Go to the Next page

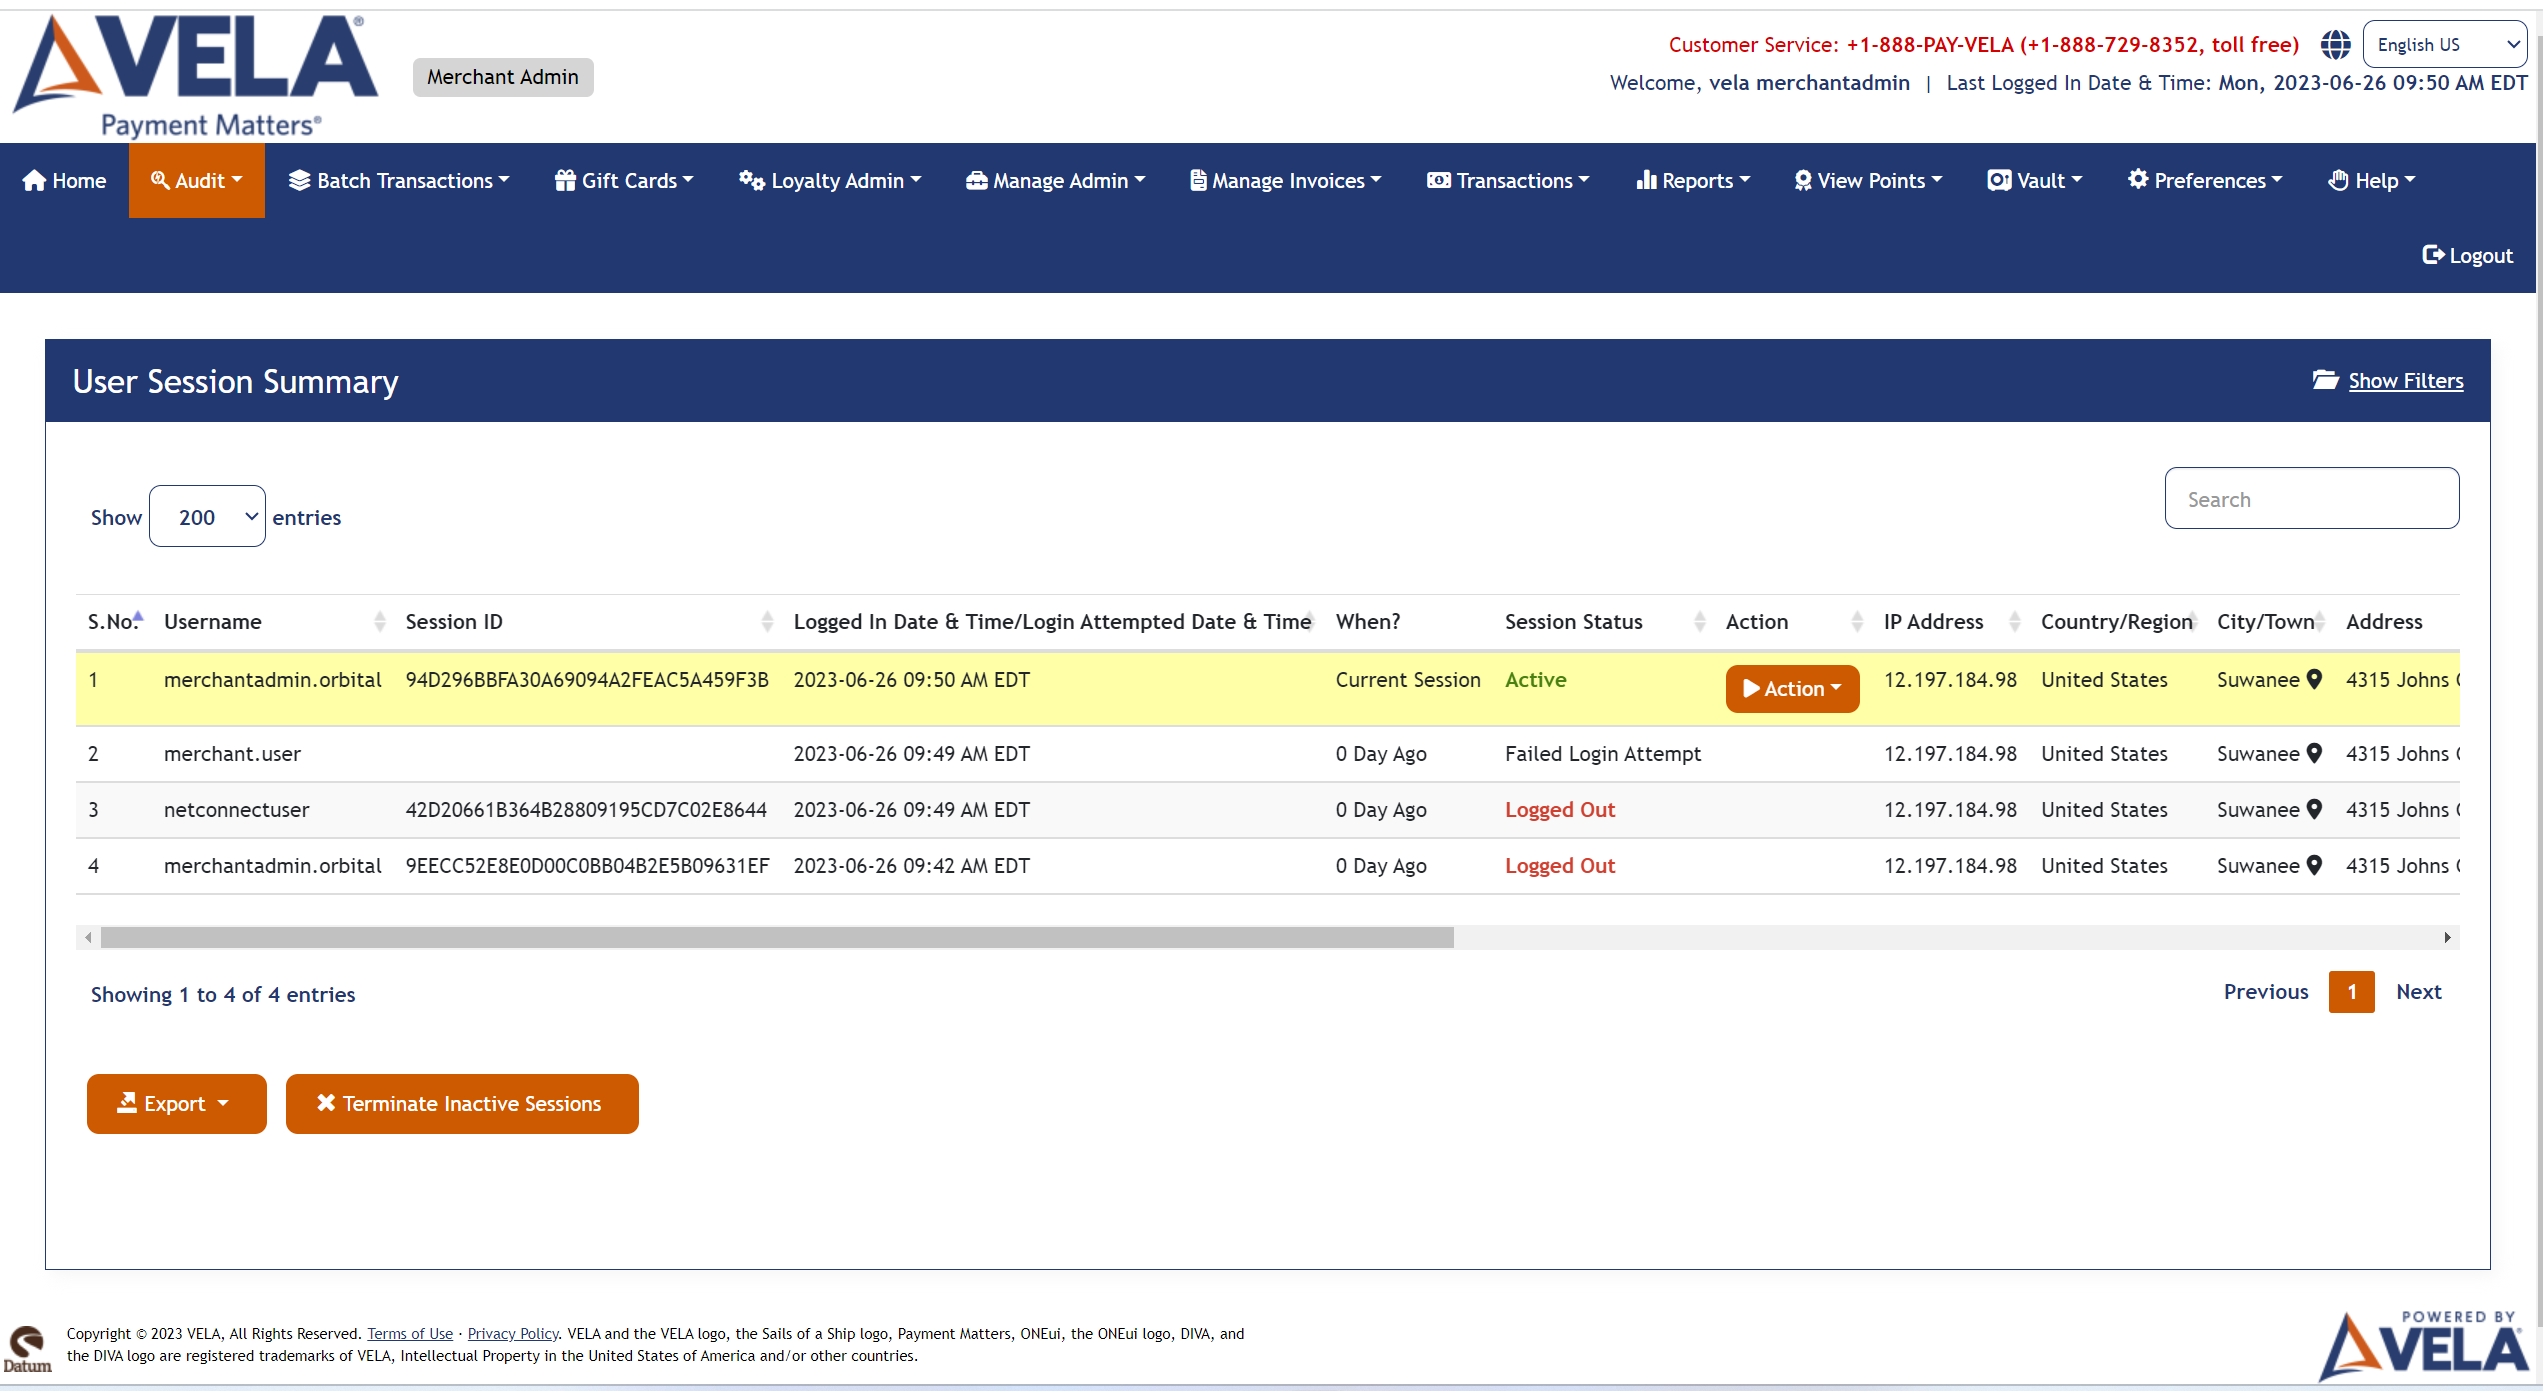point(2418,991)
